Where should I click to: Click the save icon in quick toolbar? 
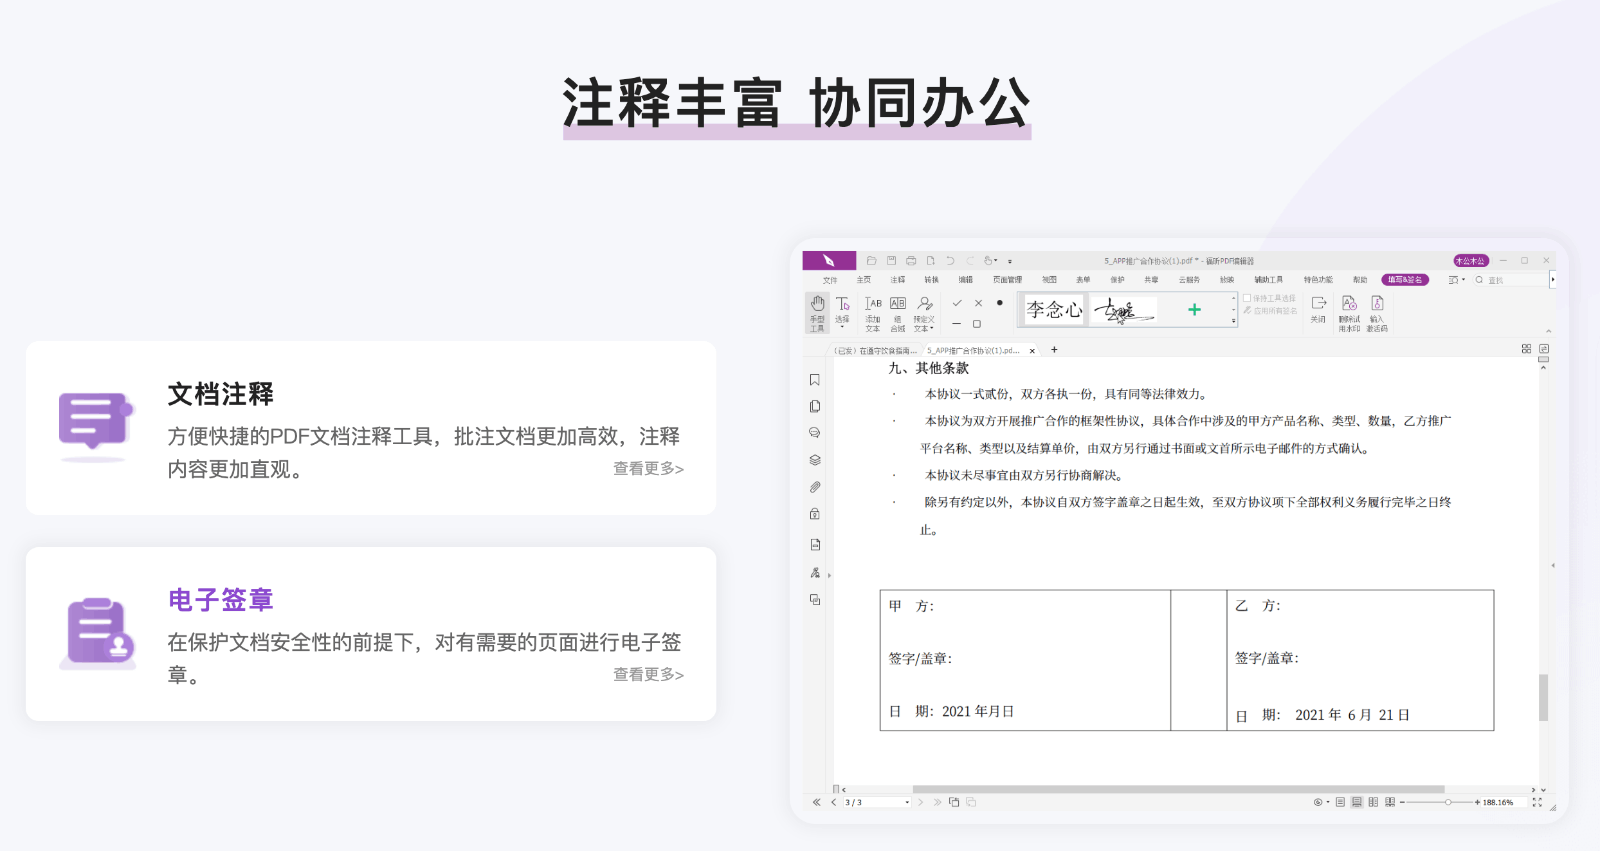coord(891,261)
